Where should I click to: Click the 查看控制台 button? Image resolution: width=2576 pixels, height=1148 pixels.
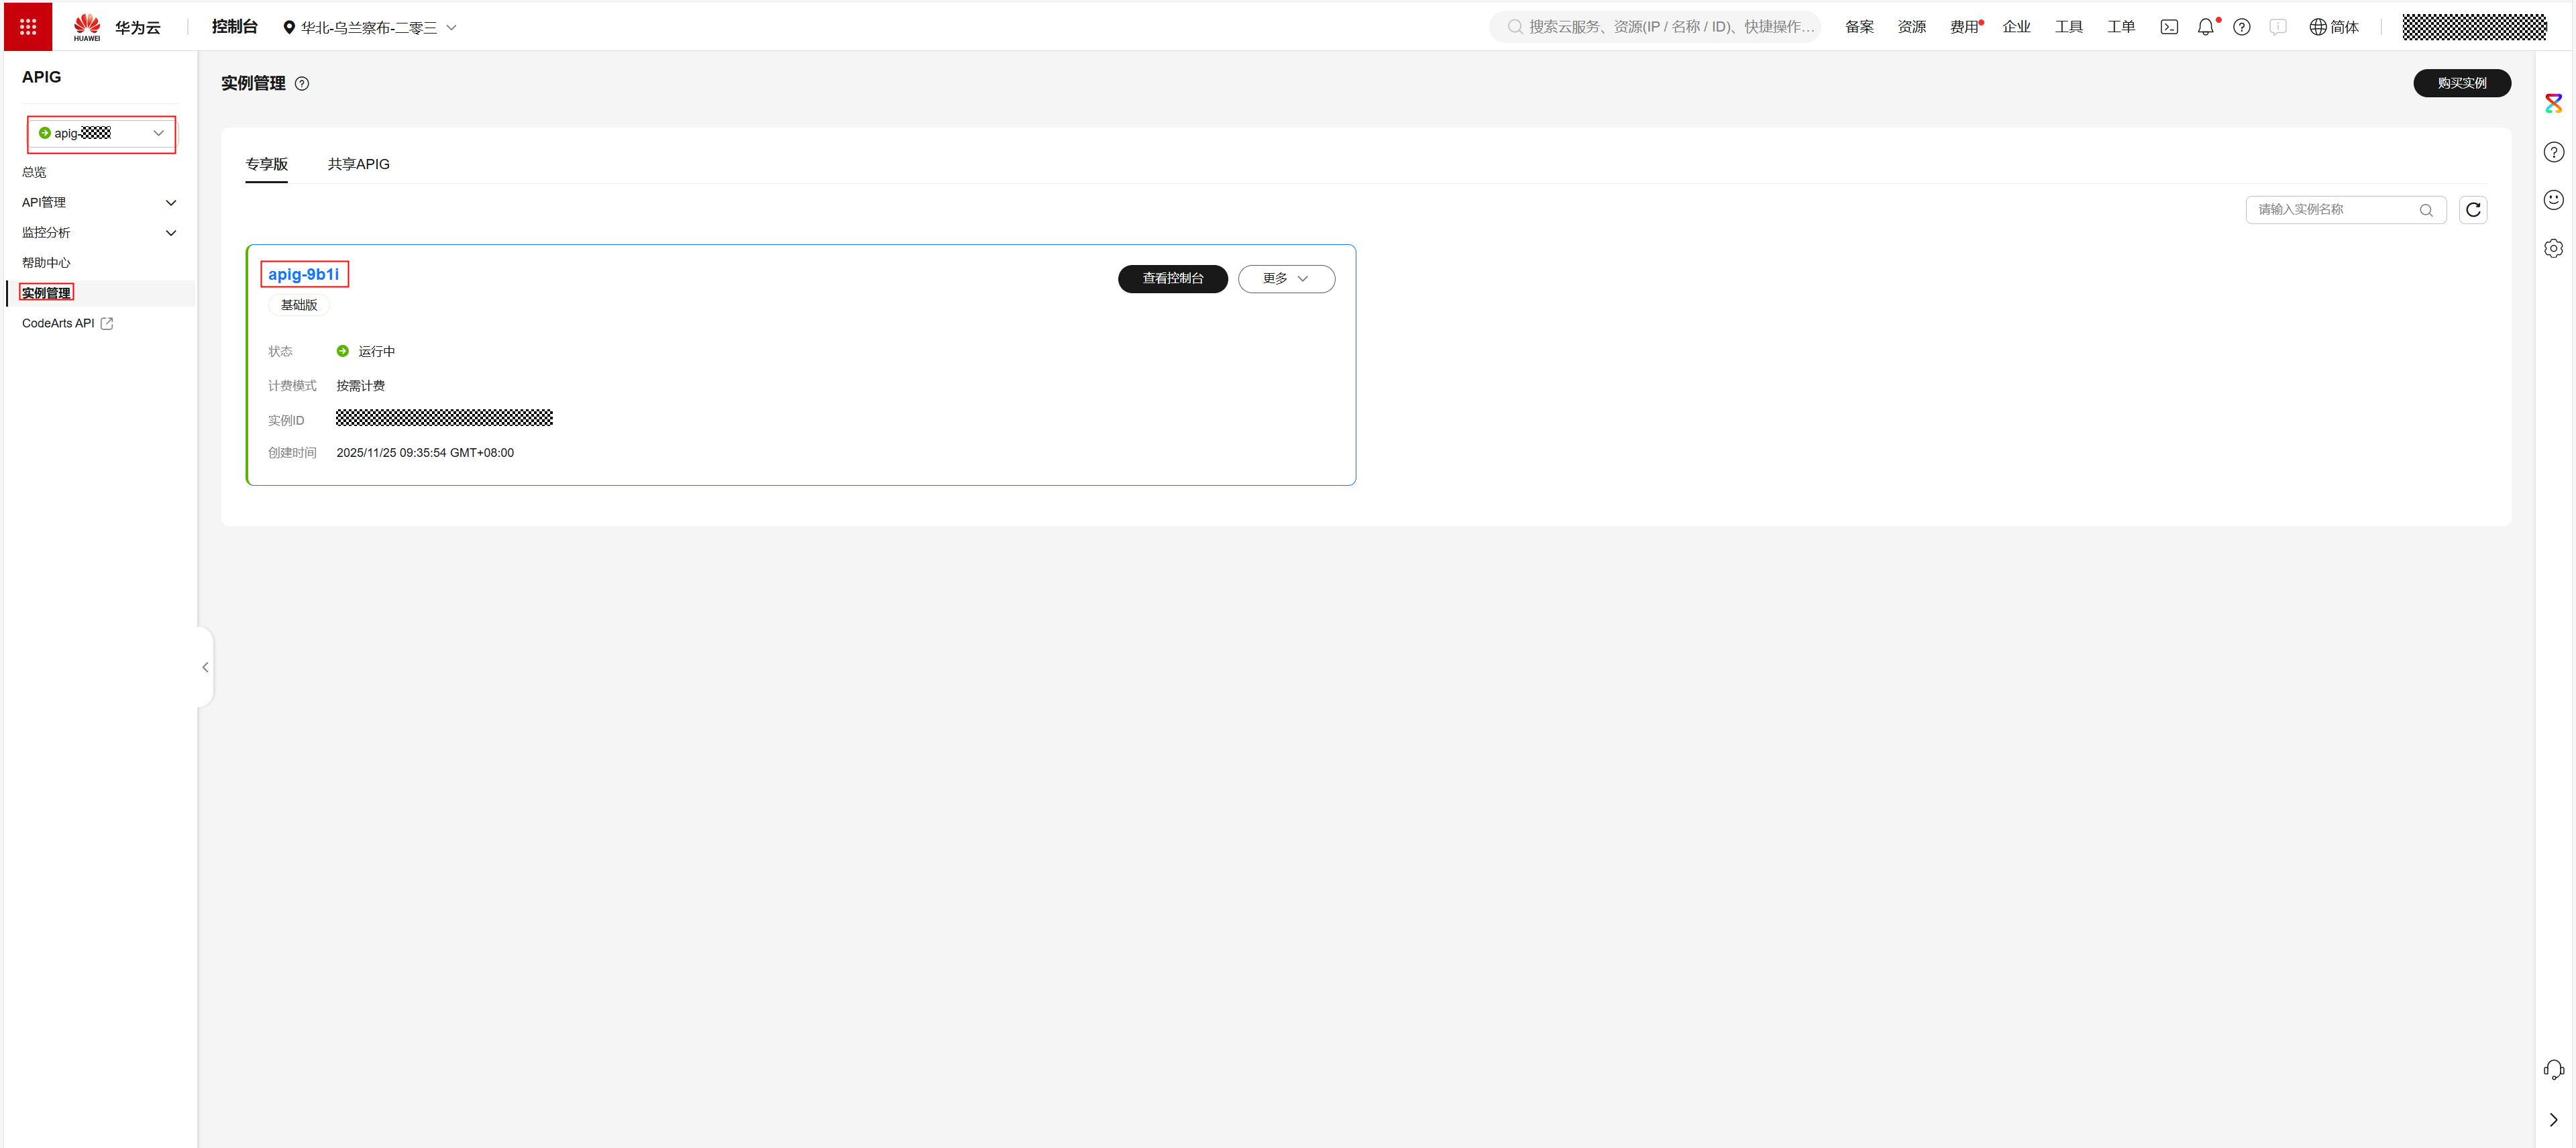(1172, 279)
